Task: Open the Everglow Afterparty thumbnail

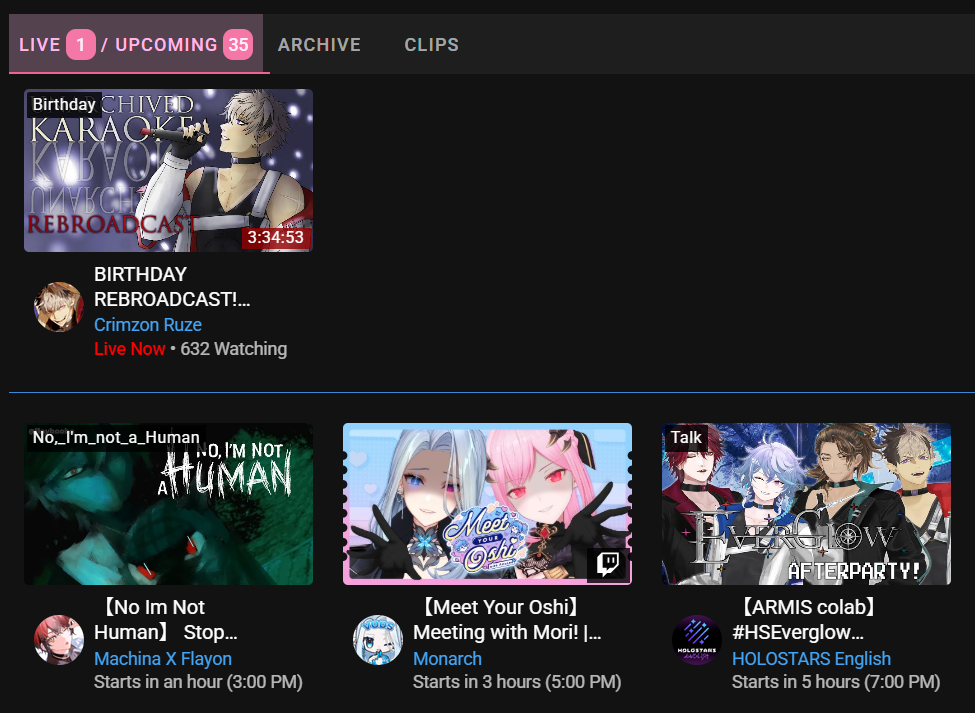Action: coord(806,504)
